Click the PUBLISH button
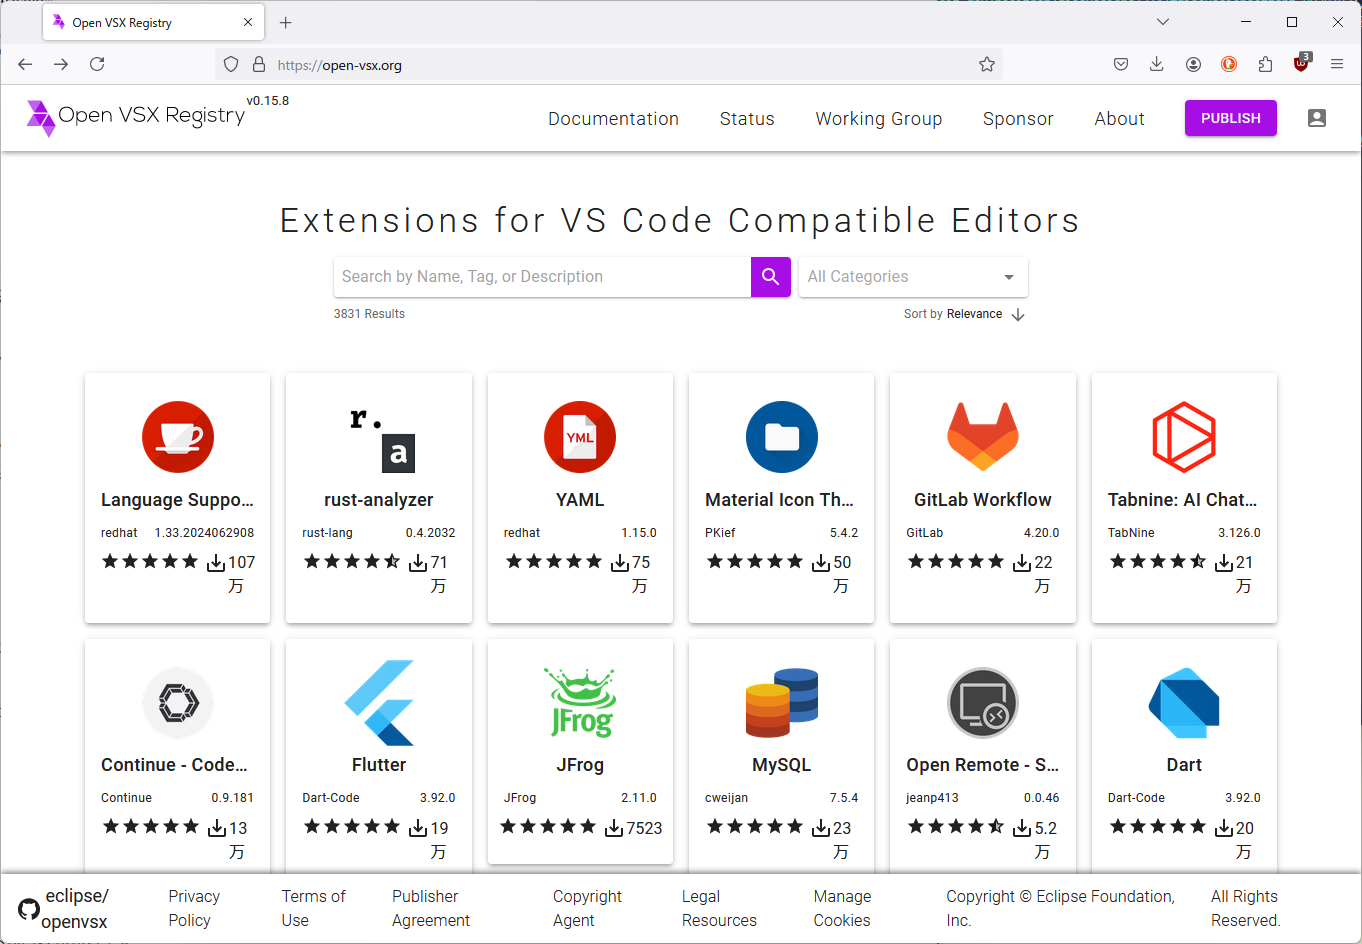 coord(1230,118)
